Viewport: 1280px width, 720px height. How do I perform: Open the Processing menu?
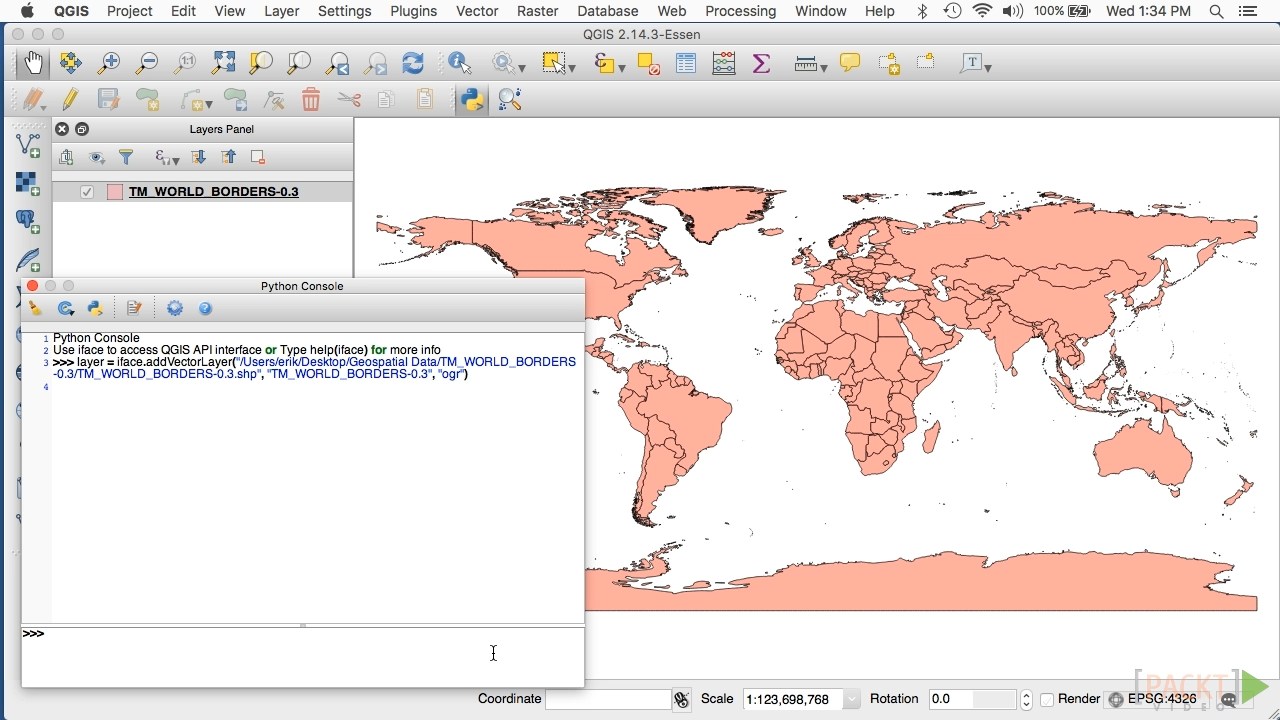coord(740,11)
